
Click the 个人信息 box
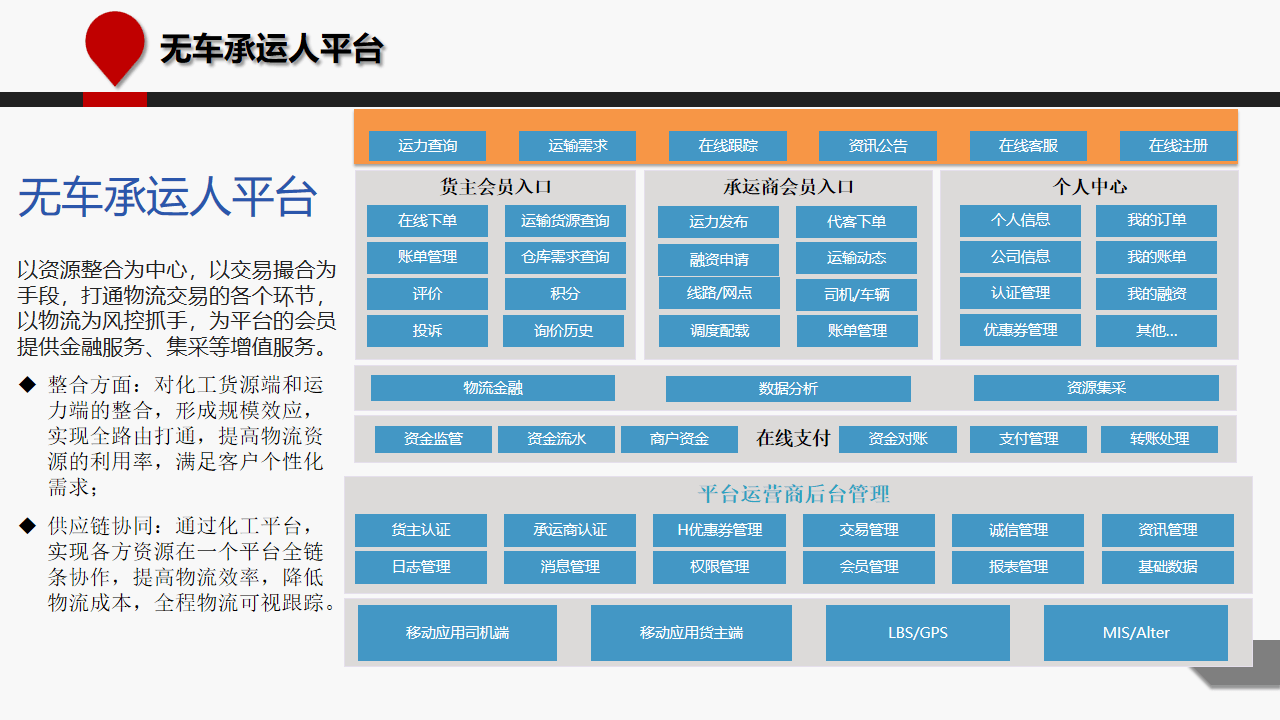click(x=1020, y=221)
